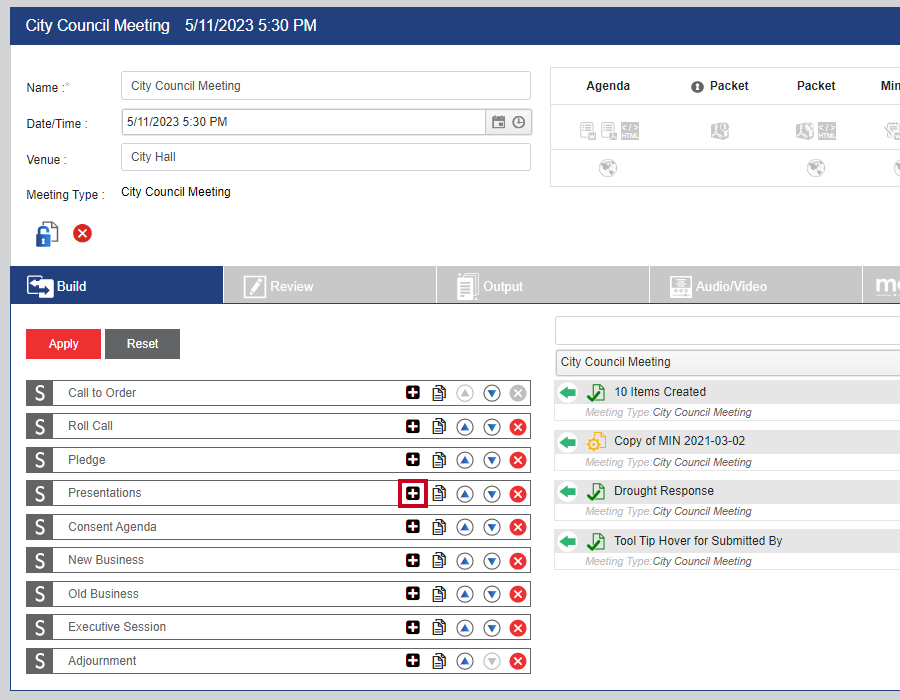Copy the Consent Agenda section
Viewport: 900px width, 700px height.
click(439, 527)
